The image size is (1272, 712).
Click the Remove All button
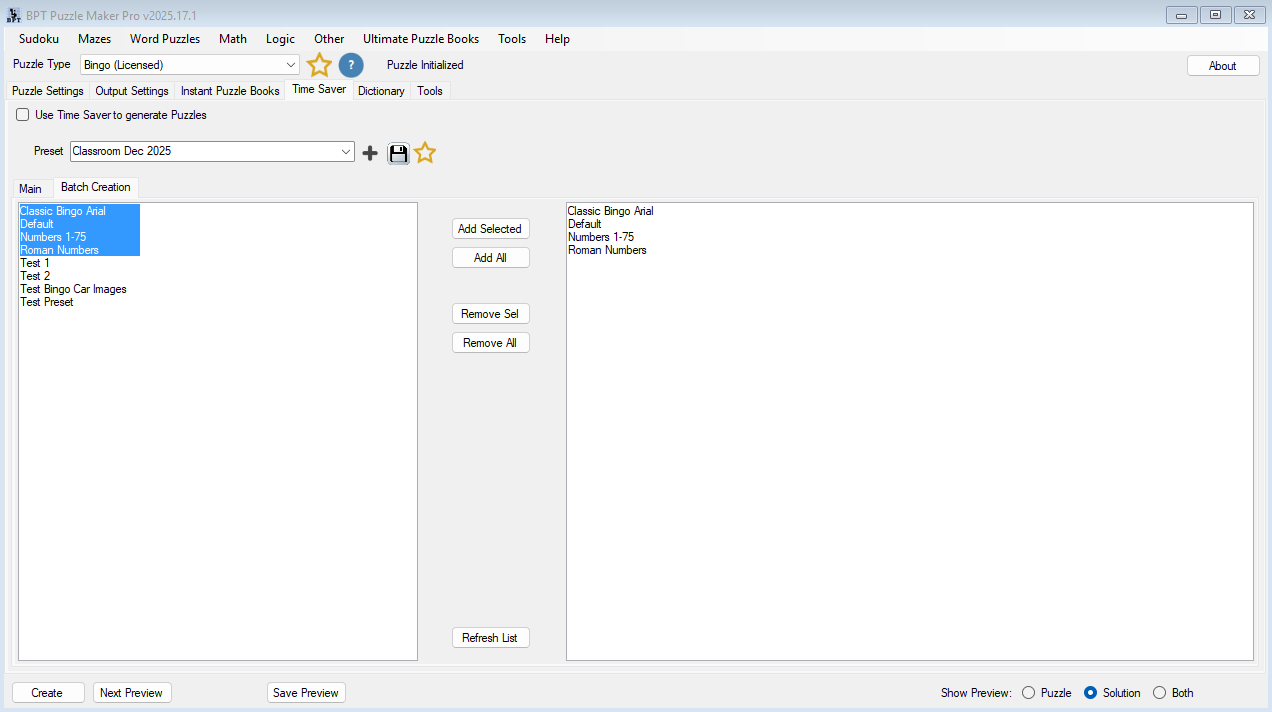pyautogui.click(x=490, y=343)
